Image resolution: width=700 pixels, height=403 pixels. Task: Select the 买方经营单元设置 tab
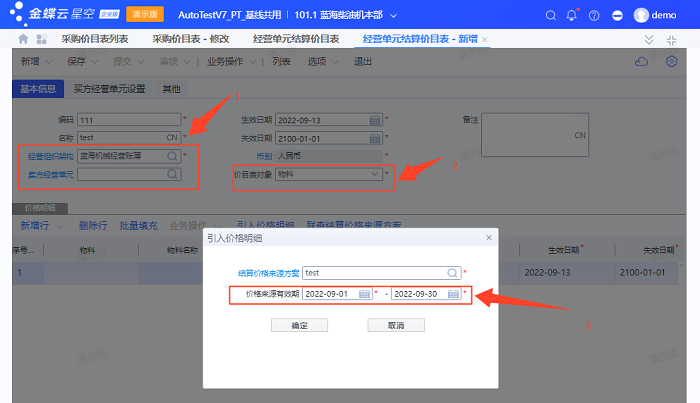coord(109,89)
